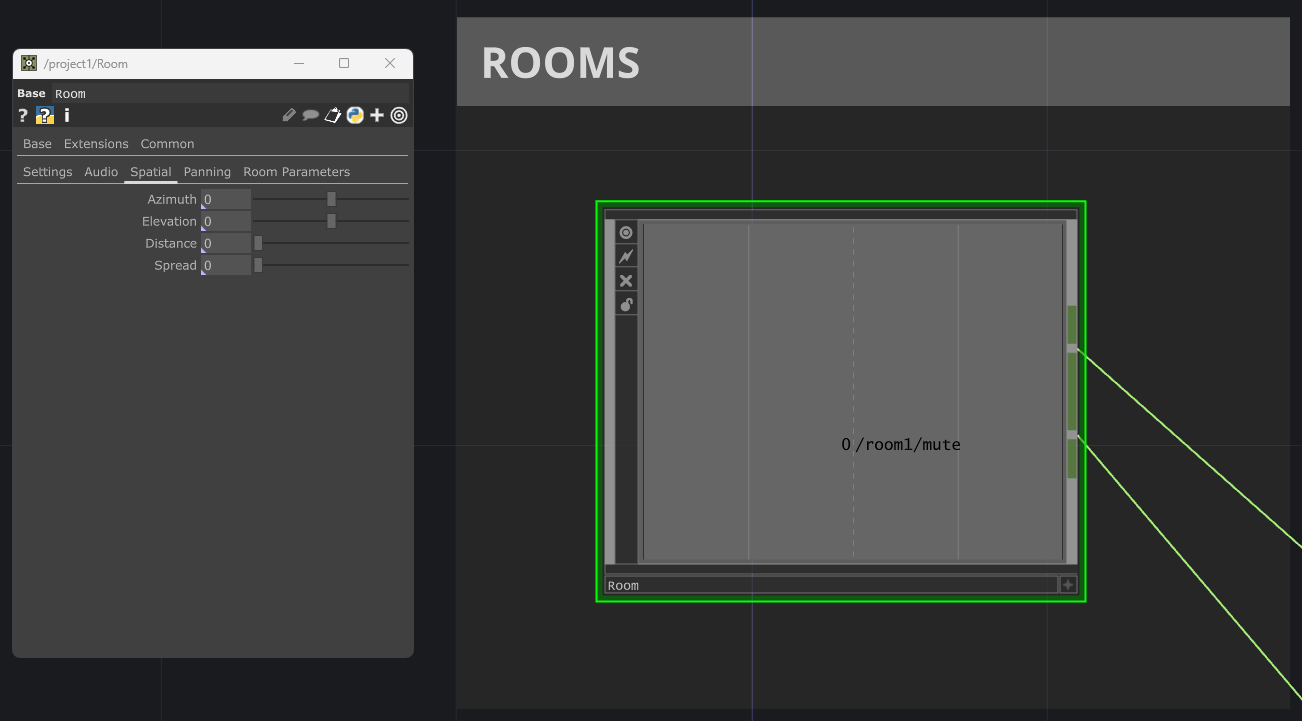This screenshot has height=721, width=1302.
Task: Show operator info via the i icon
Action: pyautogui.click(x=67, y=115)
